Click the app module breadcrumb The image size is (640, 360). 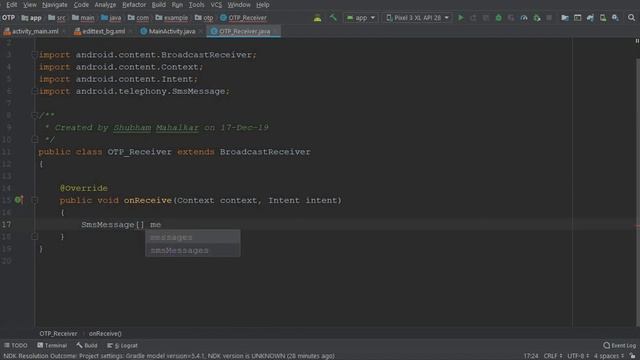tap(31, 18)
